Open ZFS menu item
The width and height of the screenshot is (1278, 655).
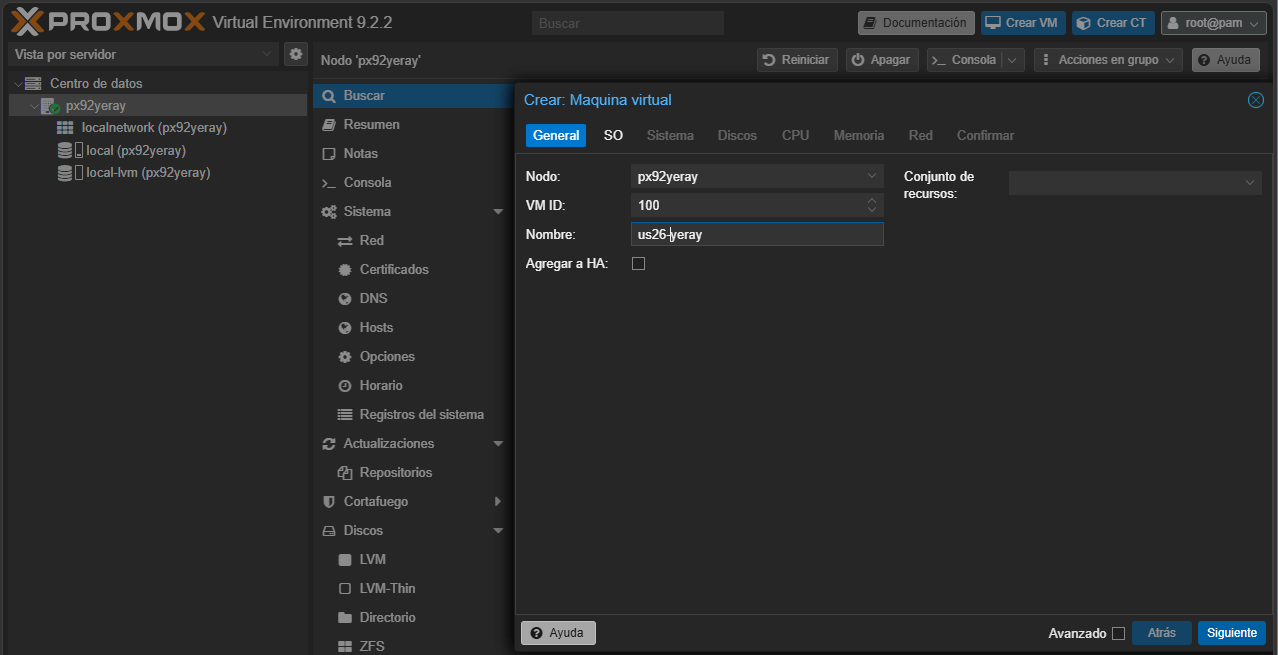point(414,646)
